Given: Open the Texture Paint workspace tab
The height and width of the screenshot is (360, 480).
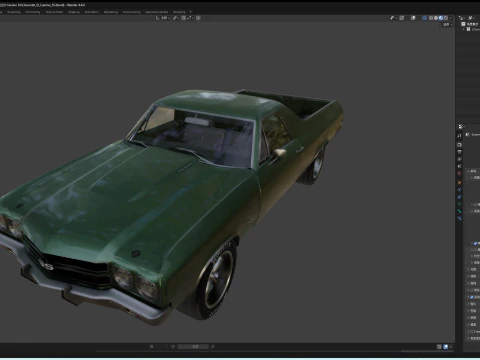Looking at the screenshot, I should pos(54,12).
